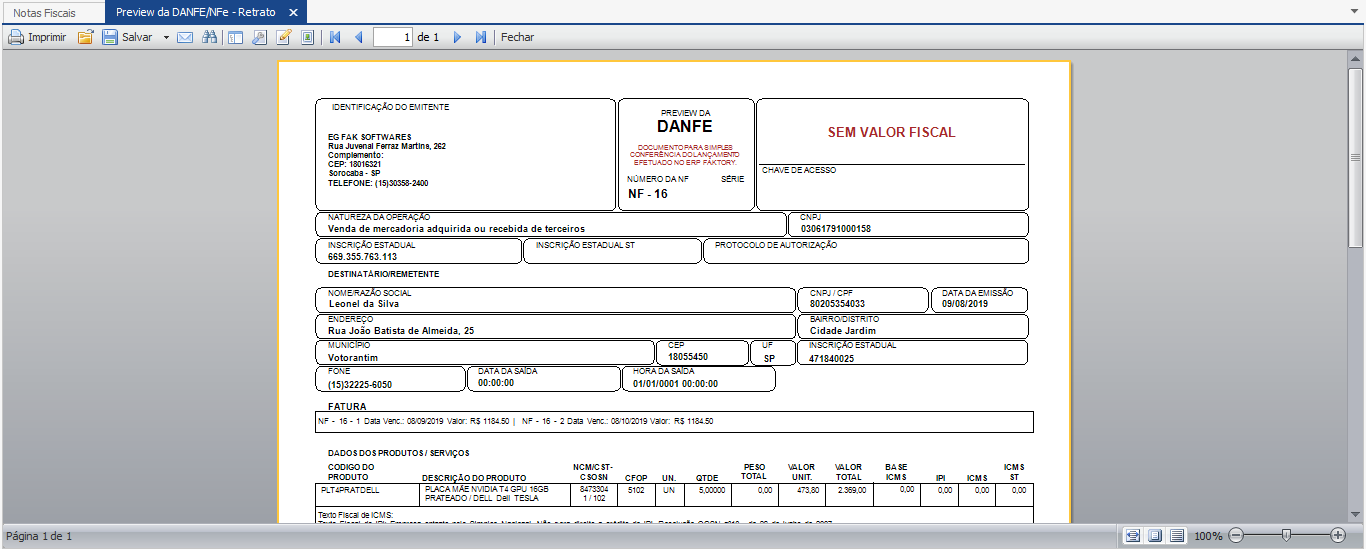
Task: Jump to the last page
Action: click(x=480, y=37)
